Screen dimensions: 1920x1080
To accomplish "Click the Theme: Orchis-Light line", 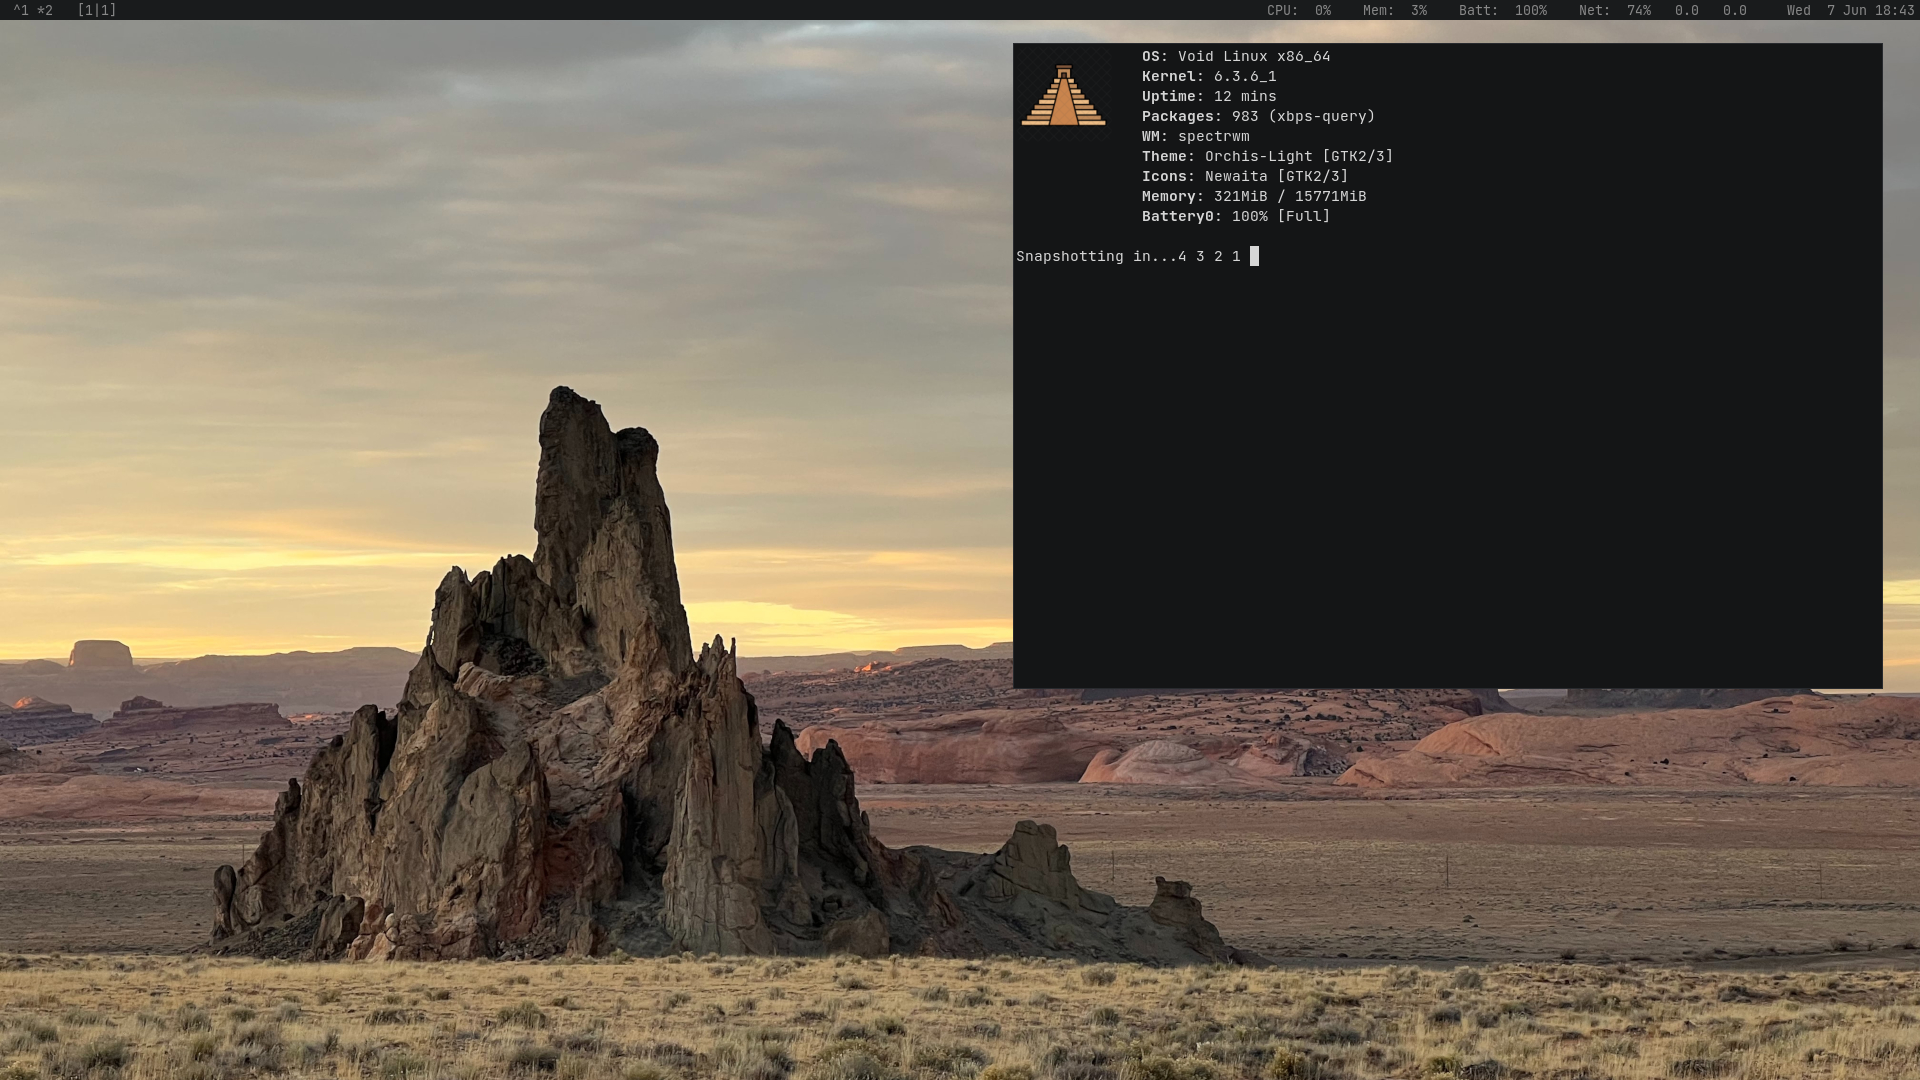I will click(1267, 157).
